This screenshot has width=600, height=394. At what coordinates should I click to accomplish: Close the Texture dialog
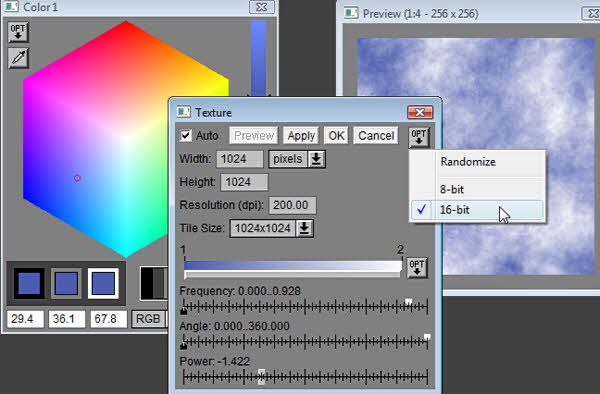[420, 112]
